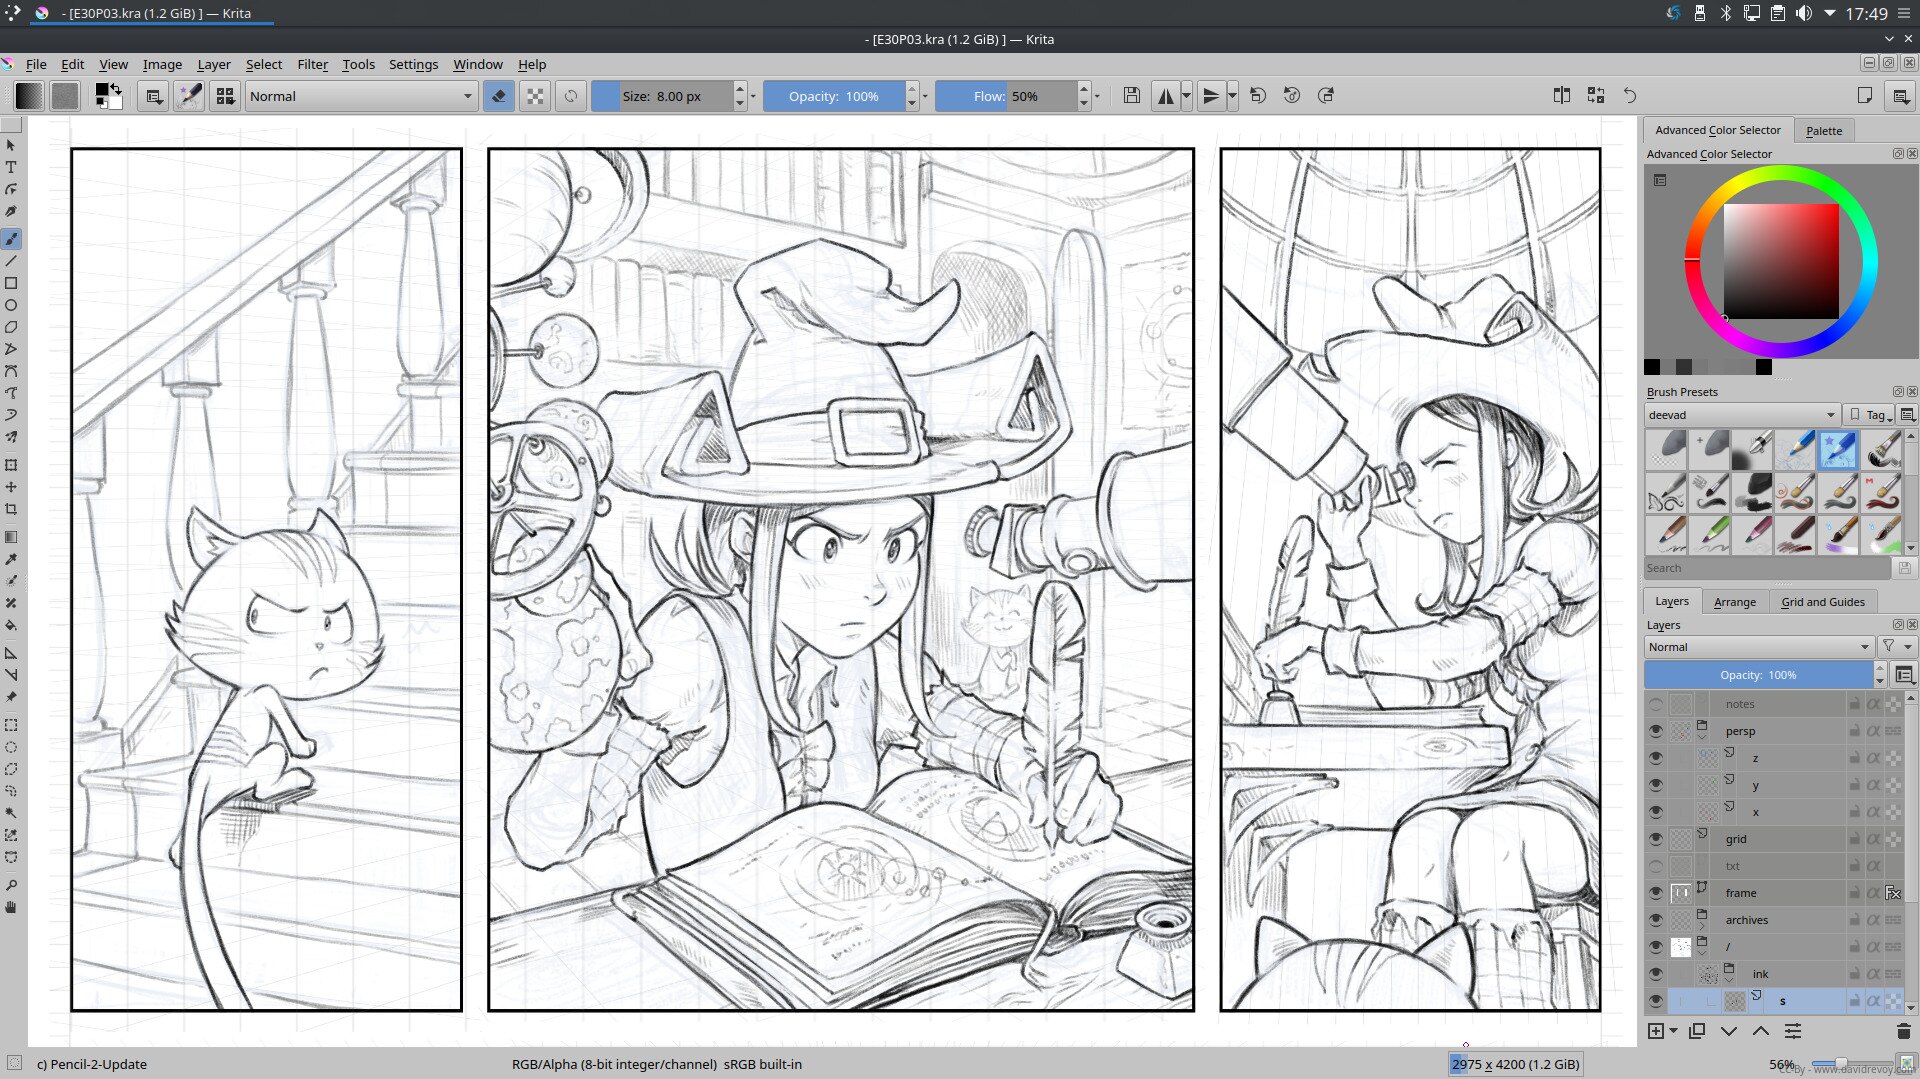Open the Normal blending mode dropdown in toolbar

pos(360,96)
